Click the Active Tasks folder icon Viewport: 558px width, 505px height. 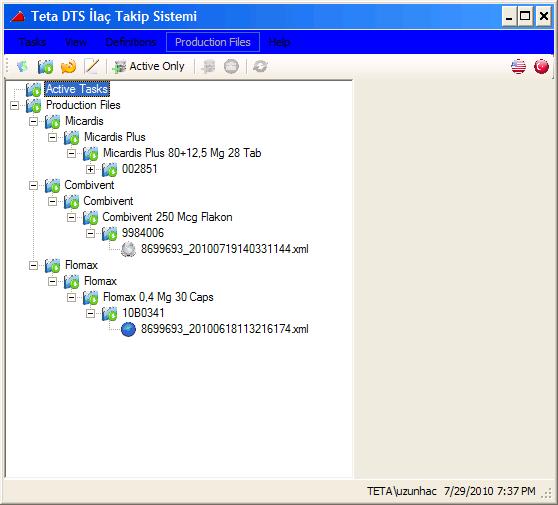coord(34,89)
